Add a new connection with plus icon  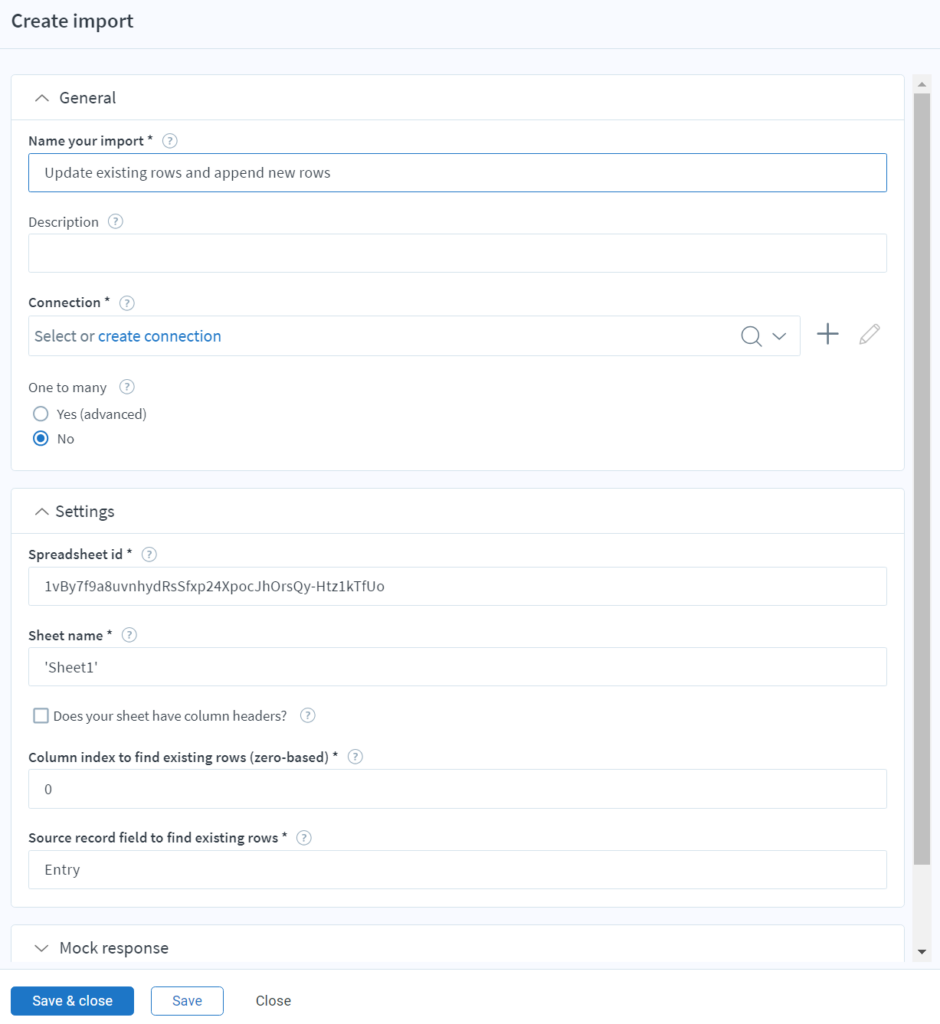[x=828, y=334]
